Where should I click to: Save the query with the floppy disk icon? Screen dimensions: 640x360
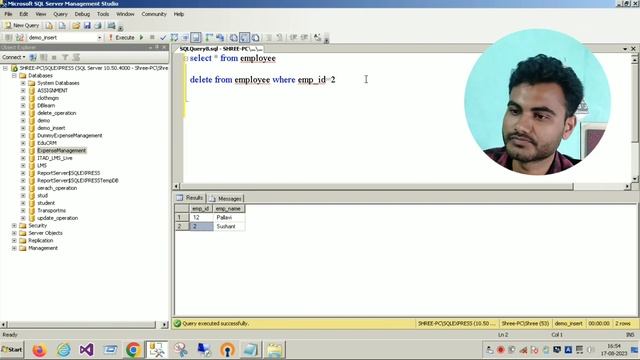87,25
